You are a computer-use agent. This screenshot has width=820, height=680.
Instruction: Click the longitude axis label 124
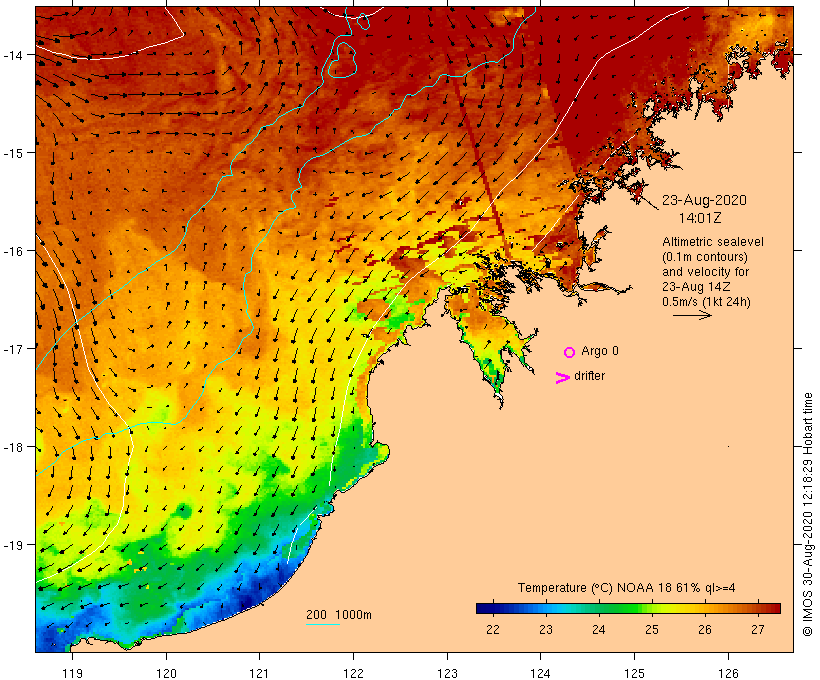pos(540,673)
